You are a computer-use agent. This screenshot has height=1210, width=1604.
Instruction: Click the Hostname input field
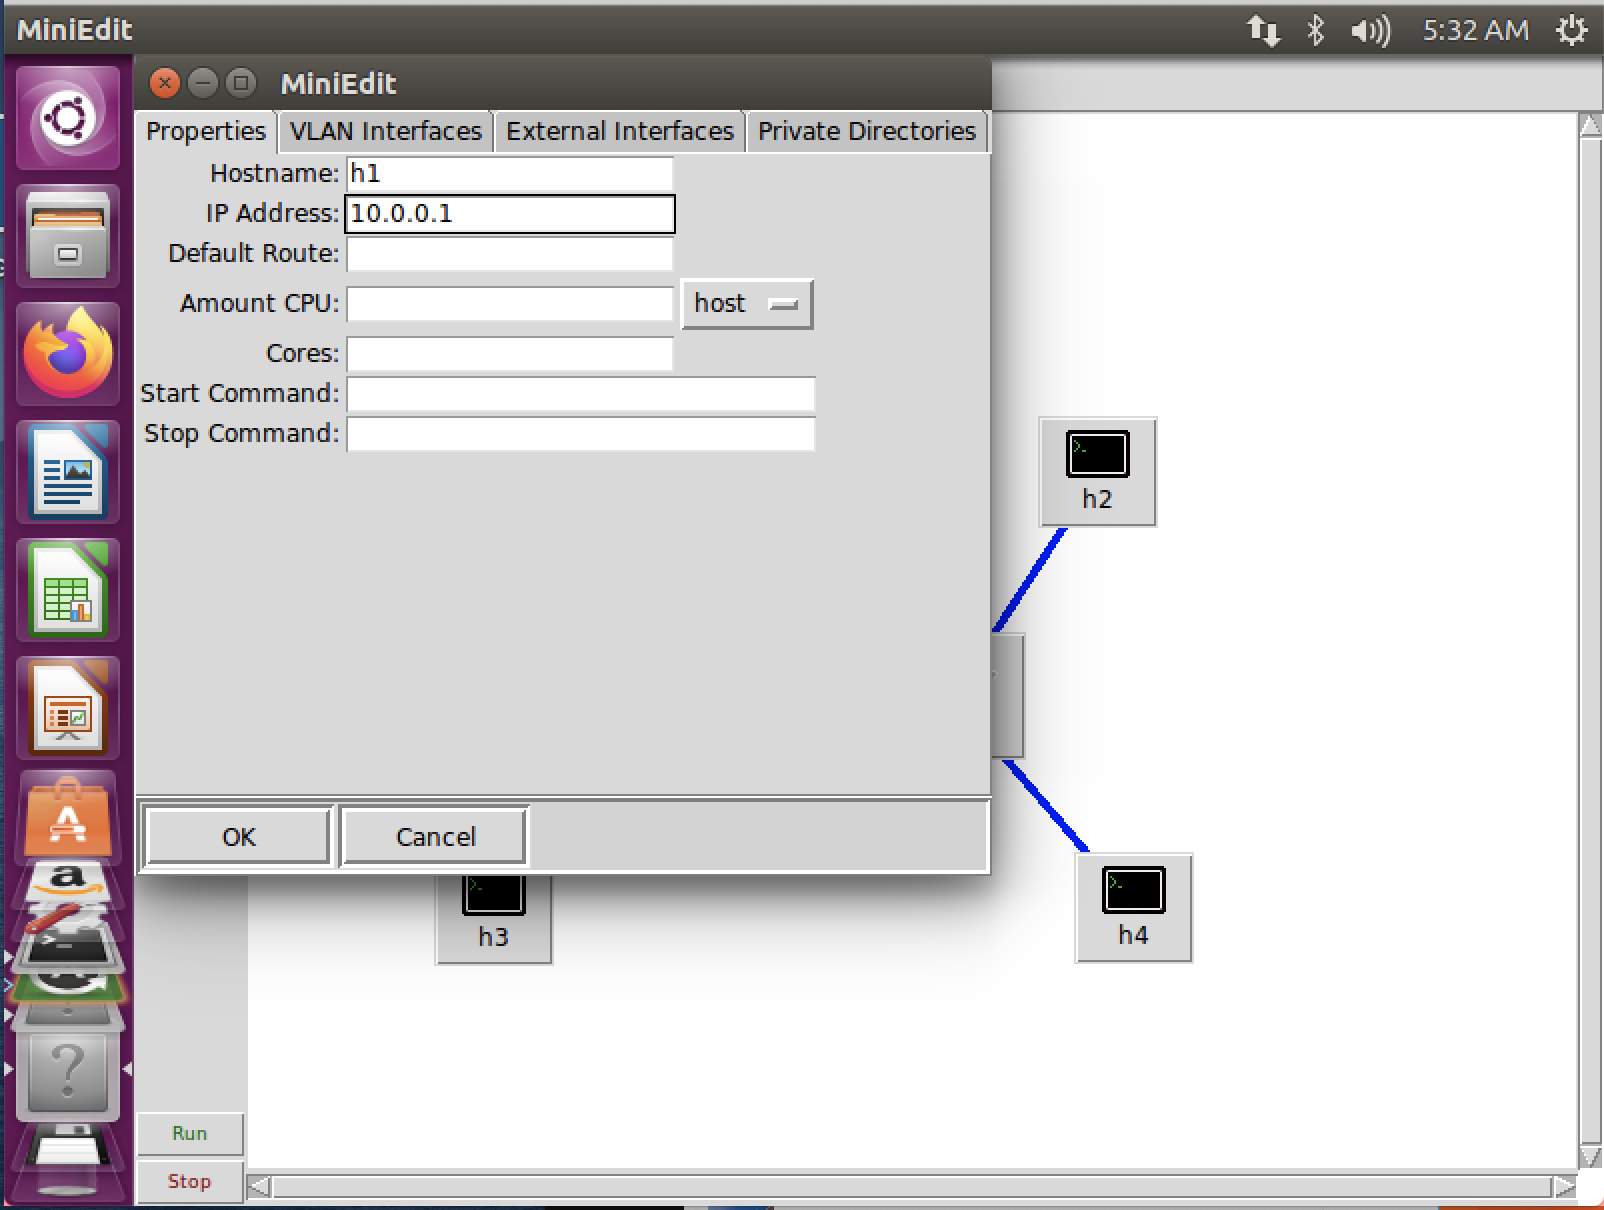pos(510,174)
